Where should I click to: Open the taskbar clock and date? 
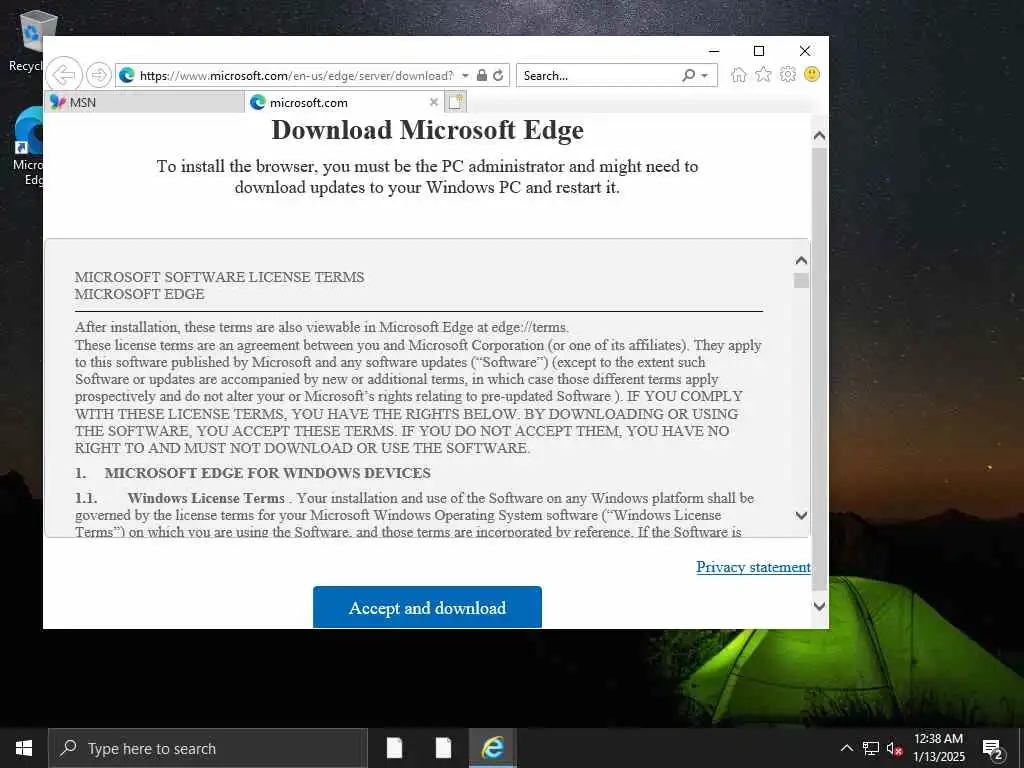[938, 748]
